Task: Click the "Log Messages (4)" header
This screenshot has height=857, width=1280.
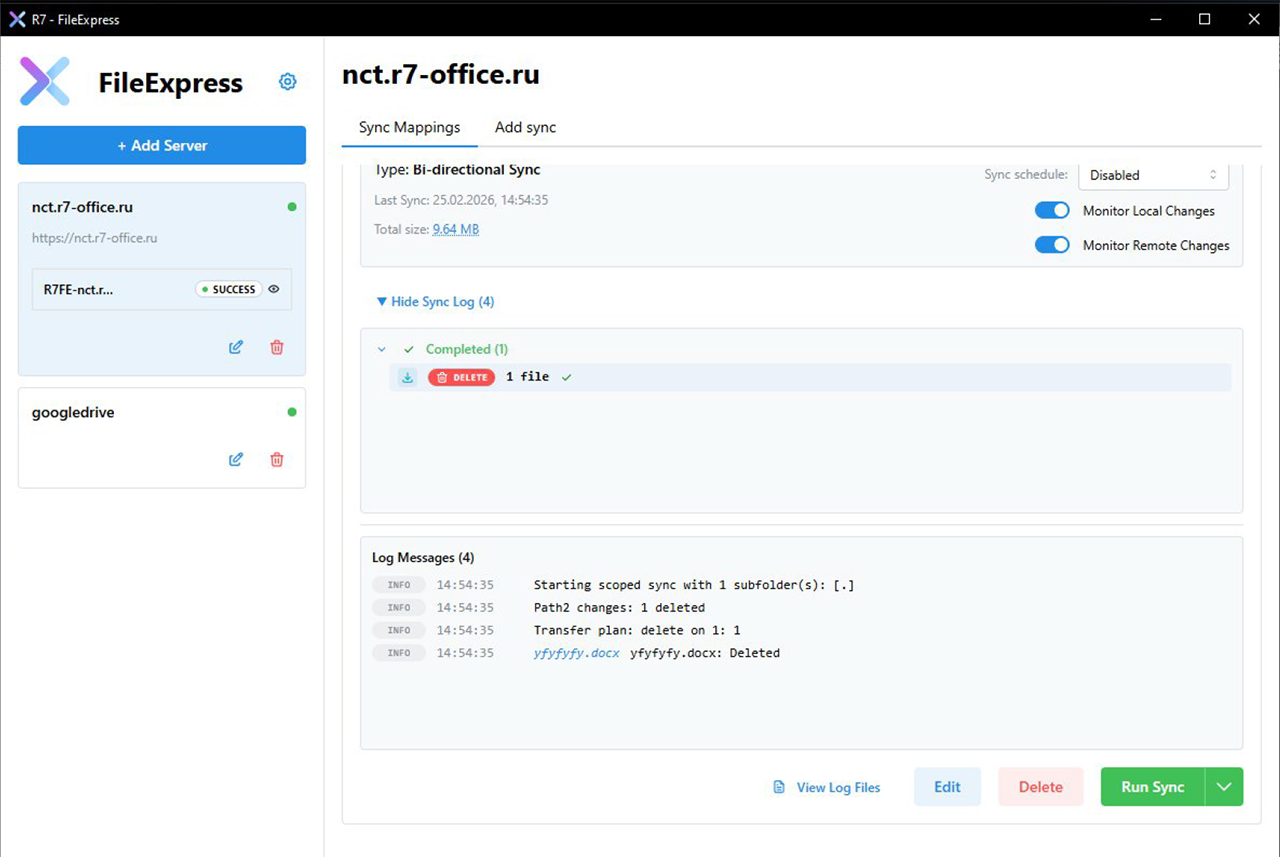Action: pos(423,557)
